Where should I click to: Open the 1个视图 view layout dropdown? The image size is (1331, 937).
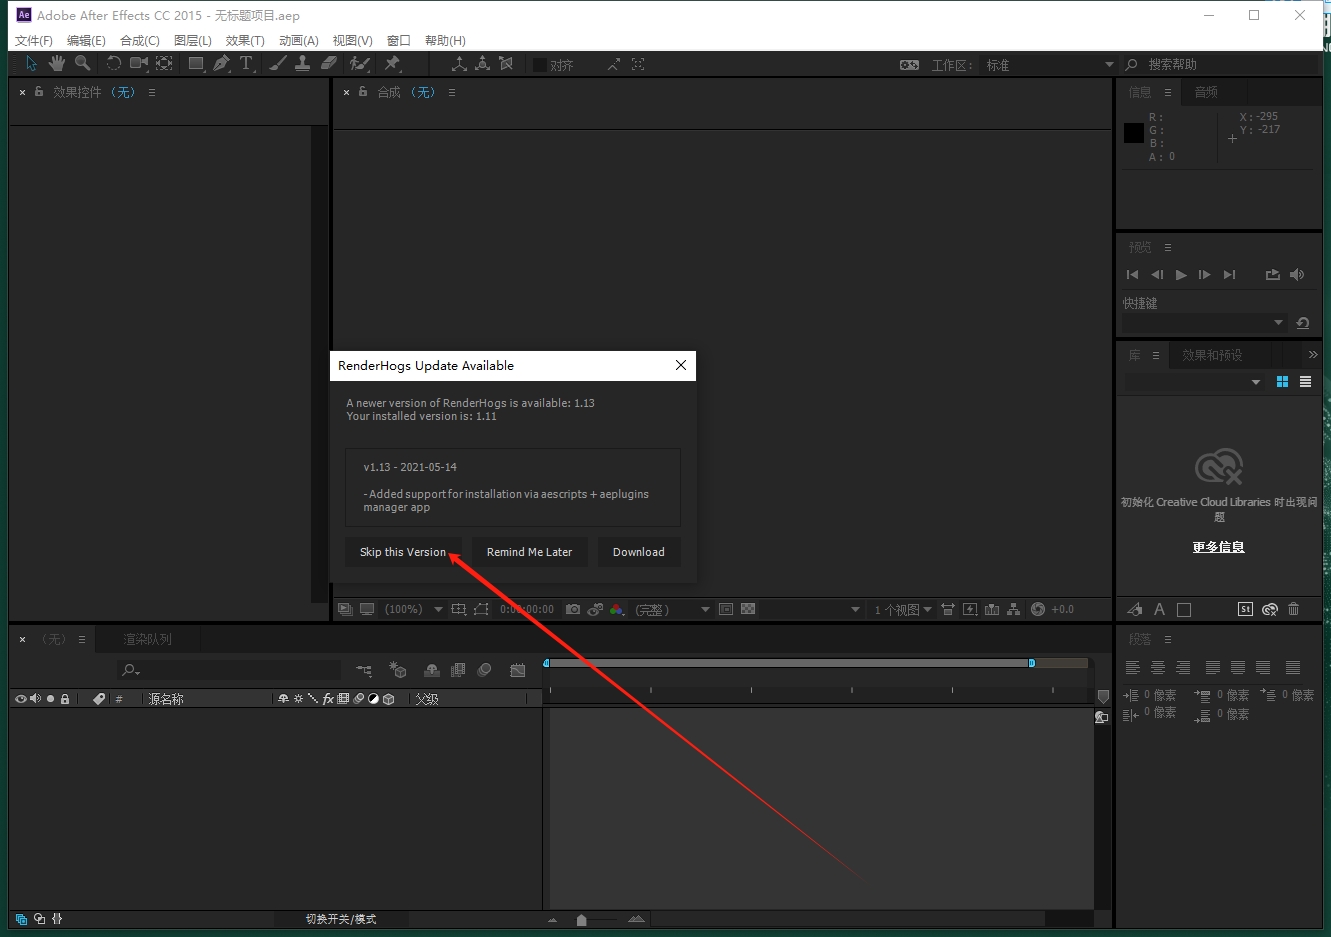[903, 609]
